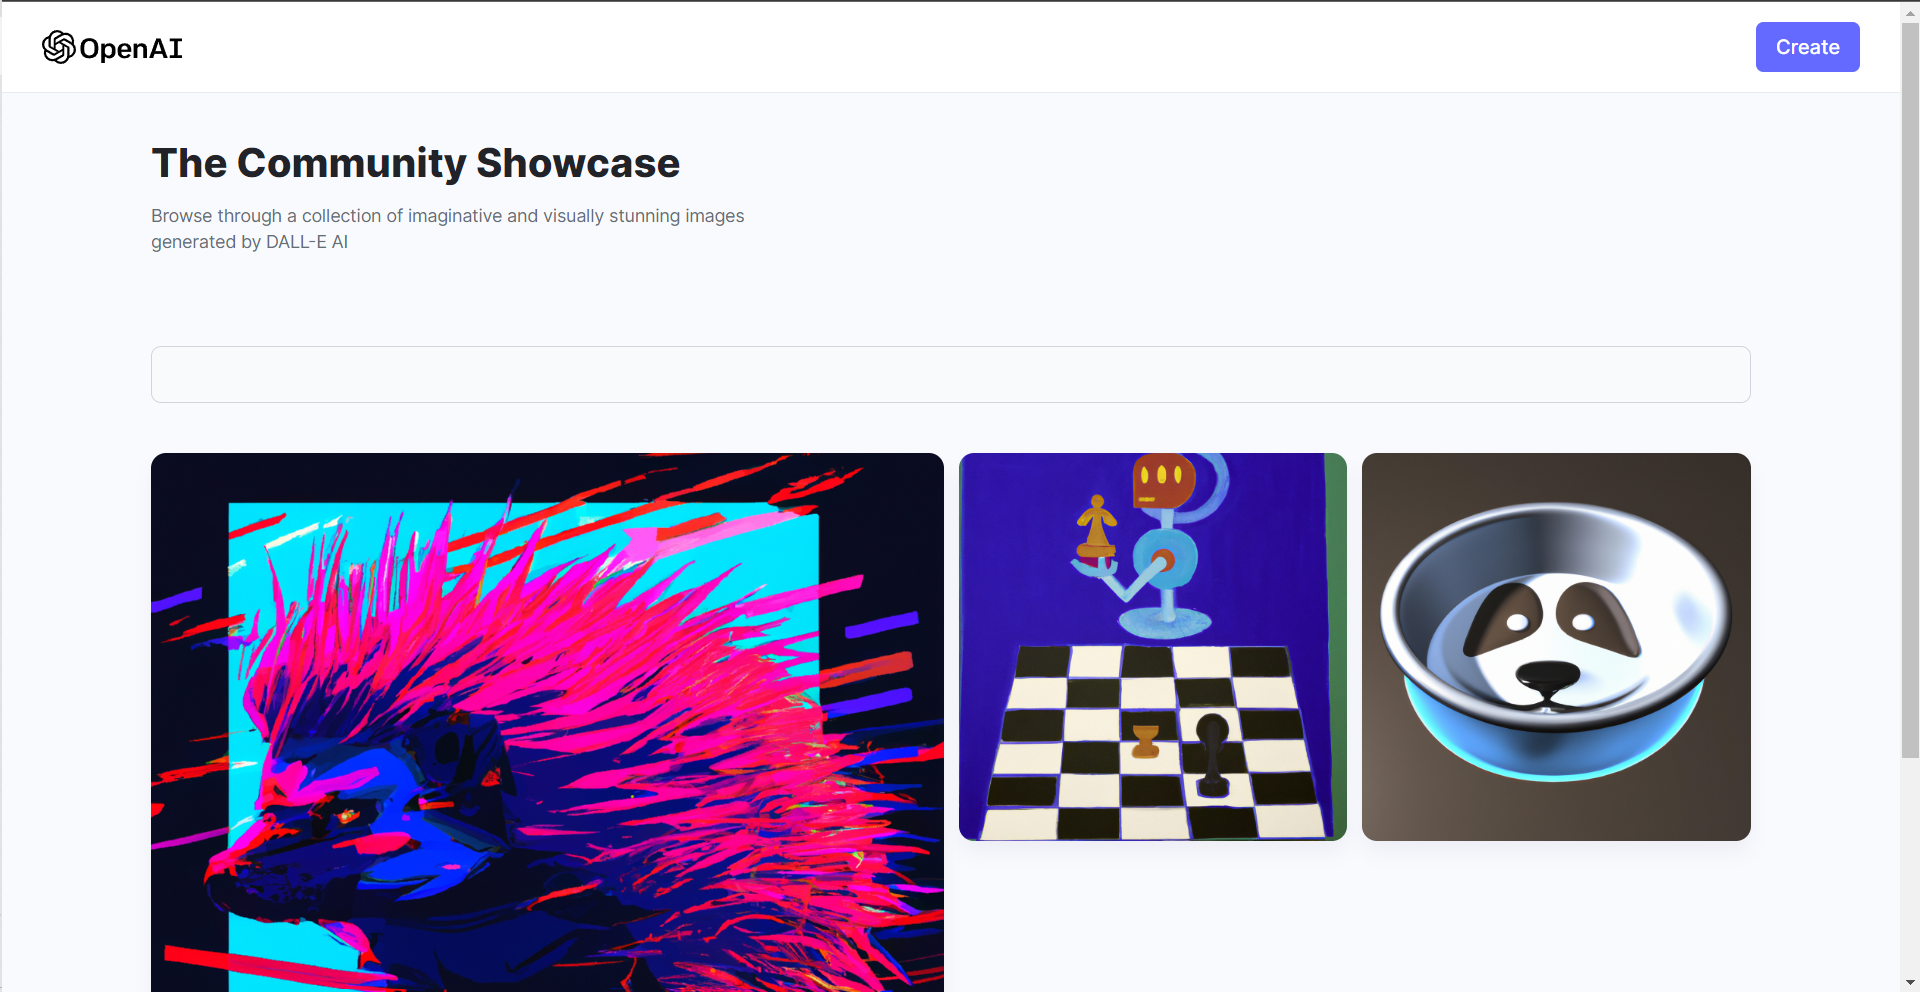Click the scrollbar up arrow
Screen dimensions: 1920x992
(x=1910, y=8)
